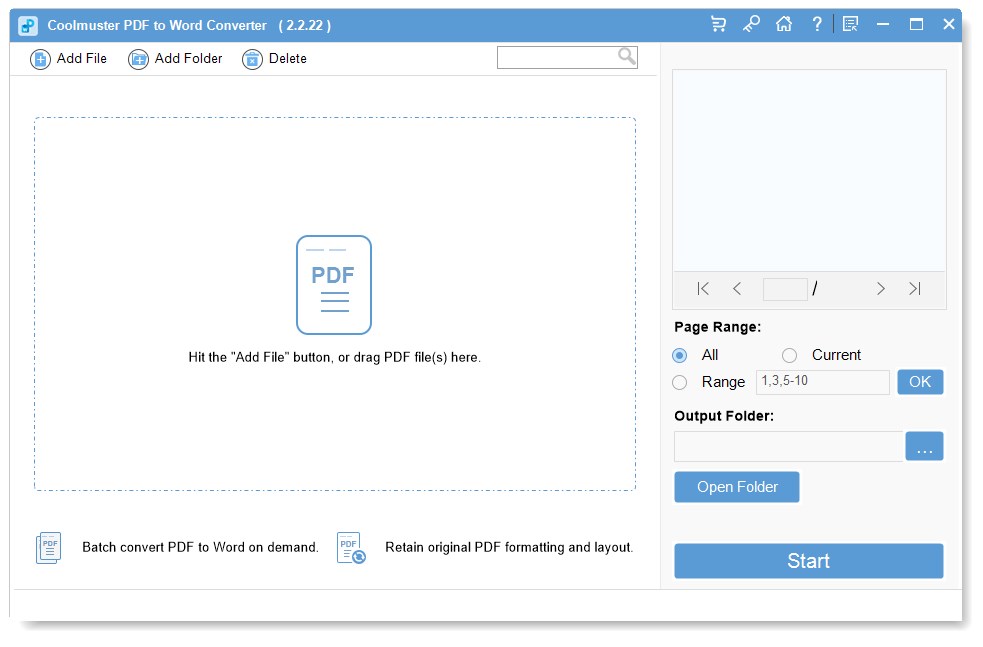Enable the Range option for page selection
983x647 pixels.
(681, 382)
